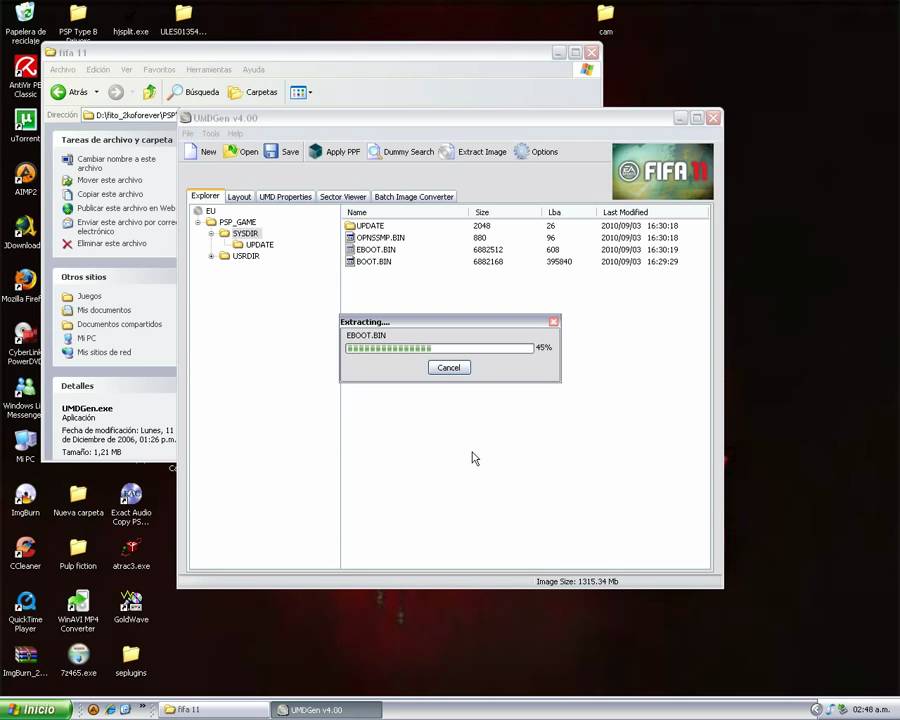The image size is (900, 720).
Task: Select the EU root disc node
Action: point(205,211)
